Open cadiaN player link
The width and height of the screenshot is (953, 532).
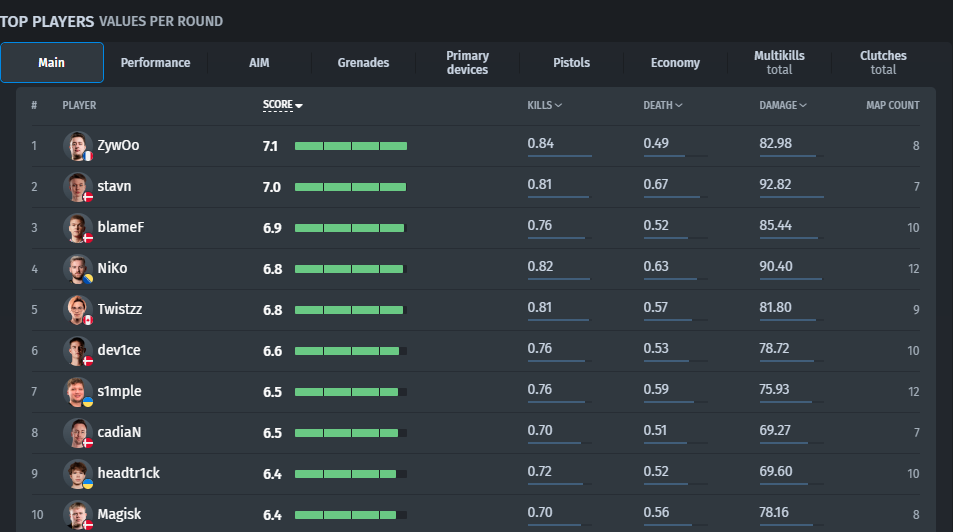click(x=119, y=432)
